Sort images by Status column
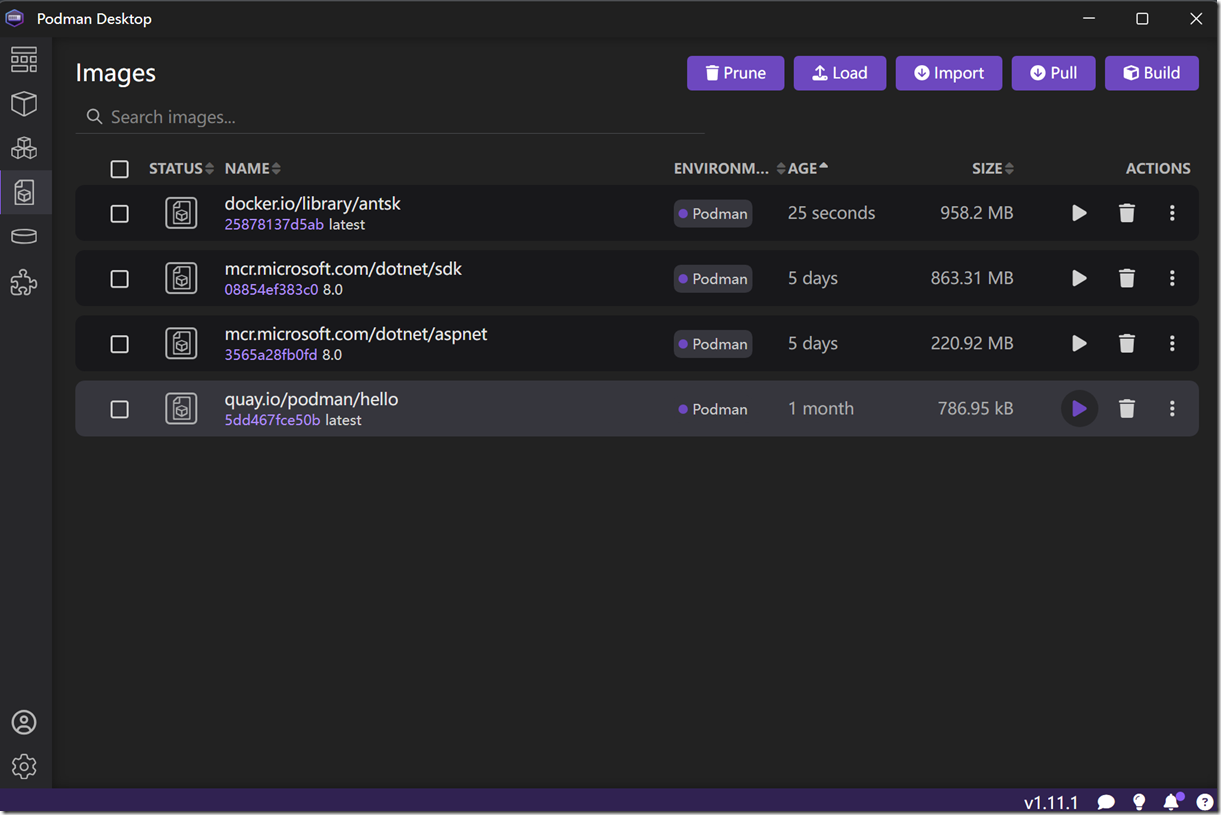This screenshot has width=1221, height=815. (x=181, y=168)
